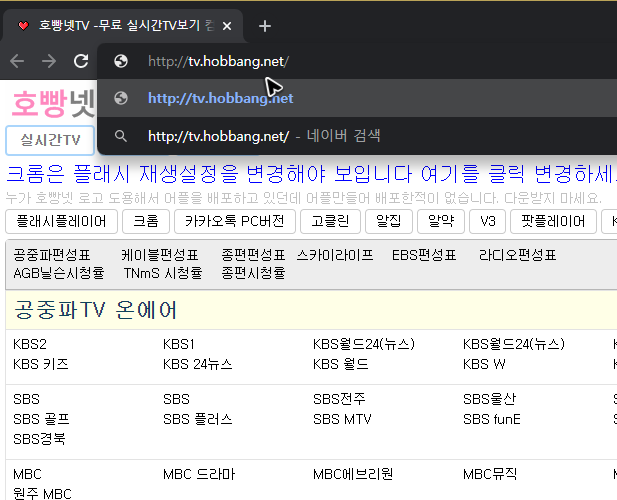The height and width of the screenshot is (500, 617).
Task: Open the KBS2 channel
Action: click(x=30, y=344)
